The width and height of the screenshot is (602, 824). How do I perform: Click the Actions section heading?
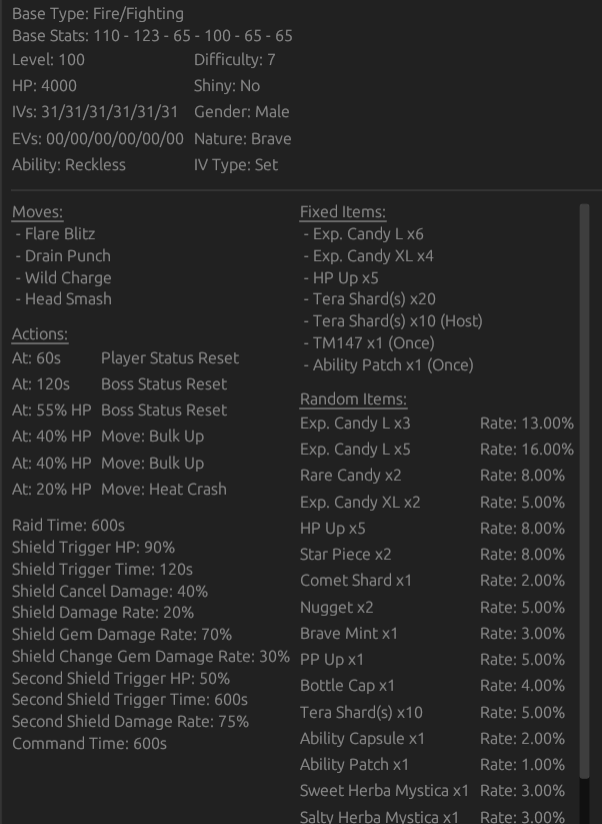40,334
